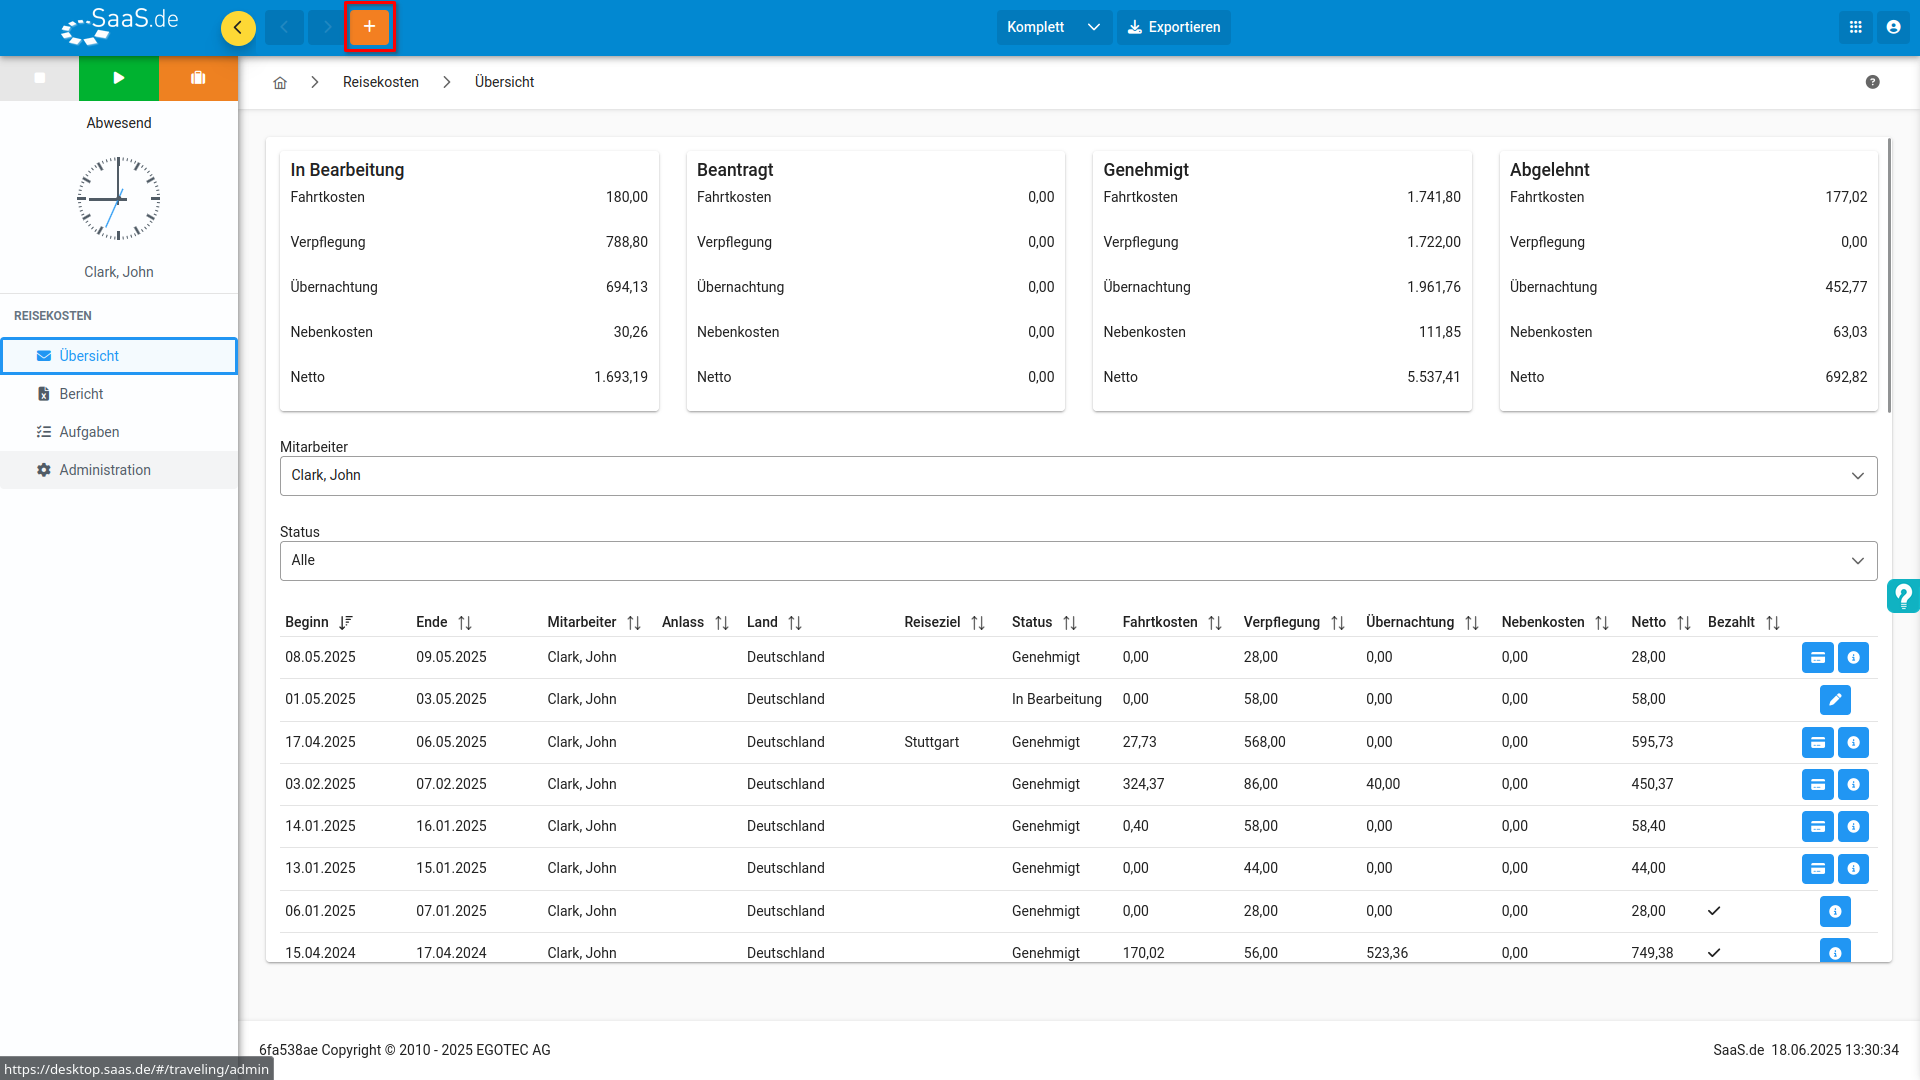Viewport: 1920px width, 1080px height.
Task: Click the Reisekosten breadcrumb link
Action: (381, 82)
